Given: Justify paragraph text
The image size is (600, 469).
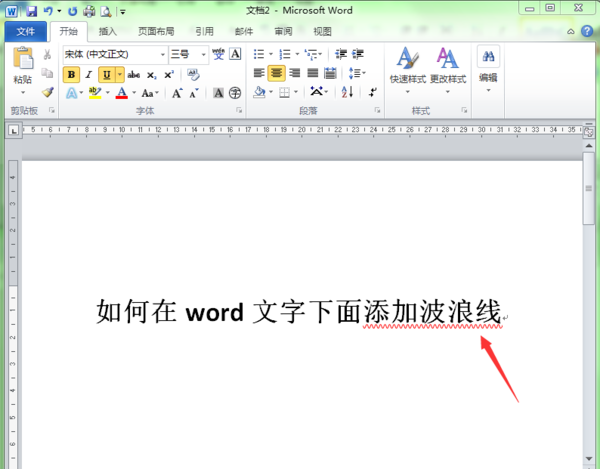Looking at the screenshot, I should pyautogui.click(x=313, y=73).
